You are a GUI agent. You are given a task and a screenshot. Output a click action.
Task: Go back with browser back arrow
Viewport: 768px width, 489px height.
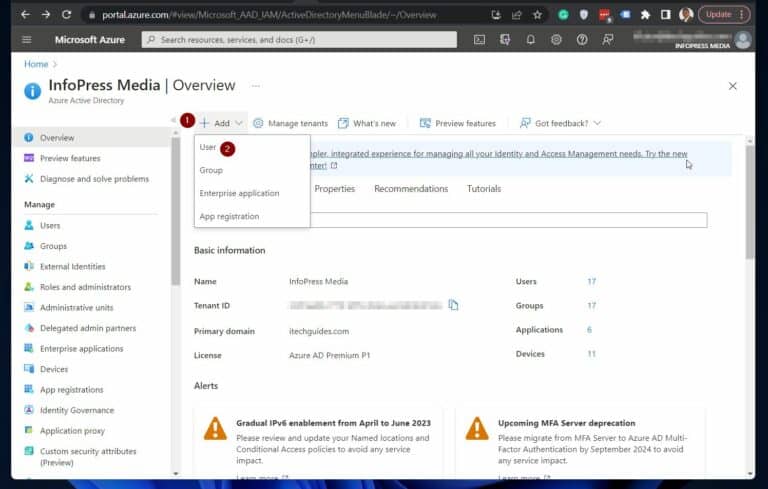pos(25,15)
